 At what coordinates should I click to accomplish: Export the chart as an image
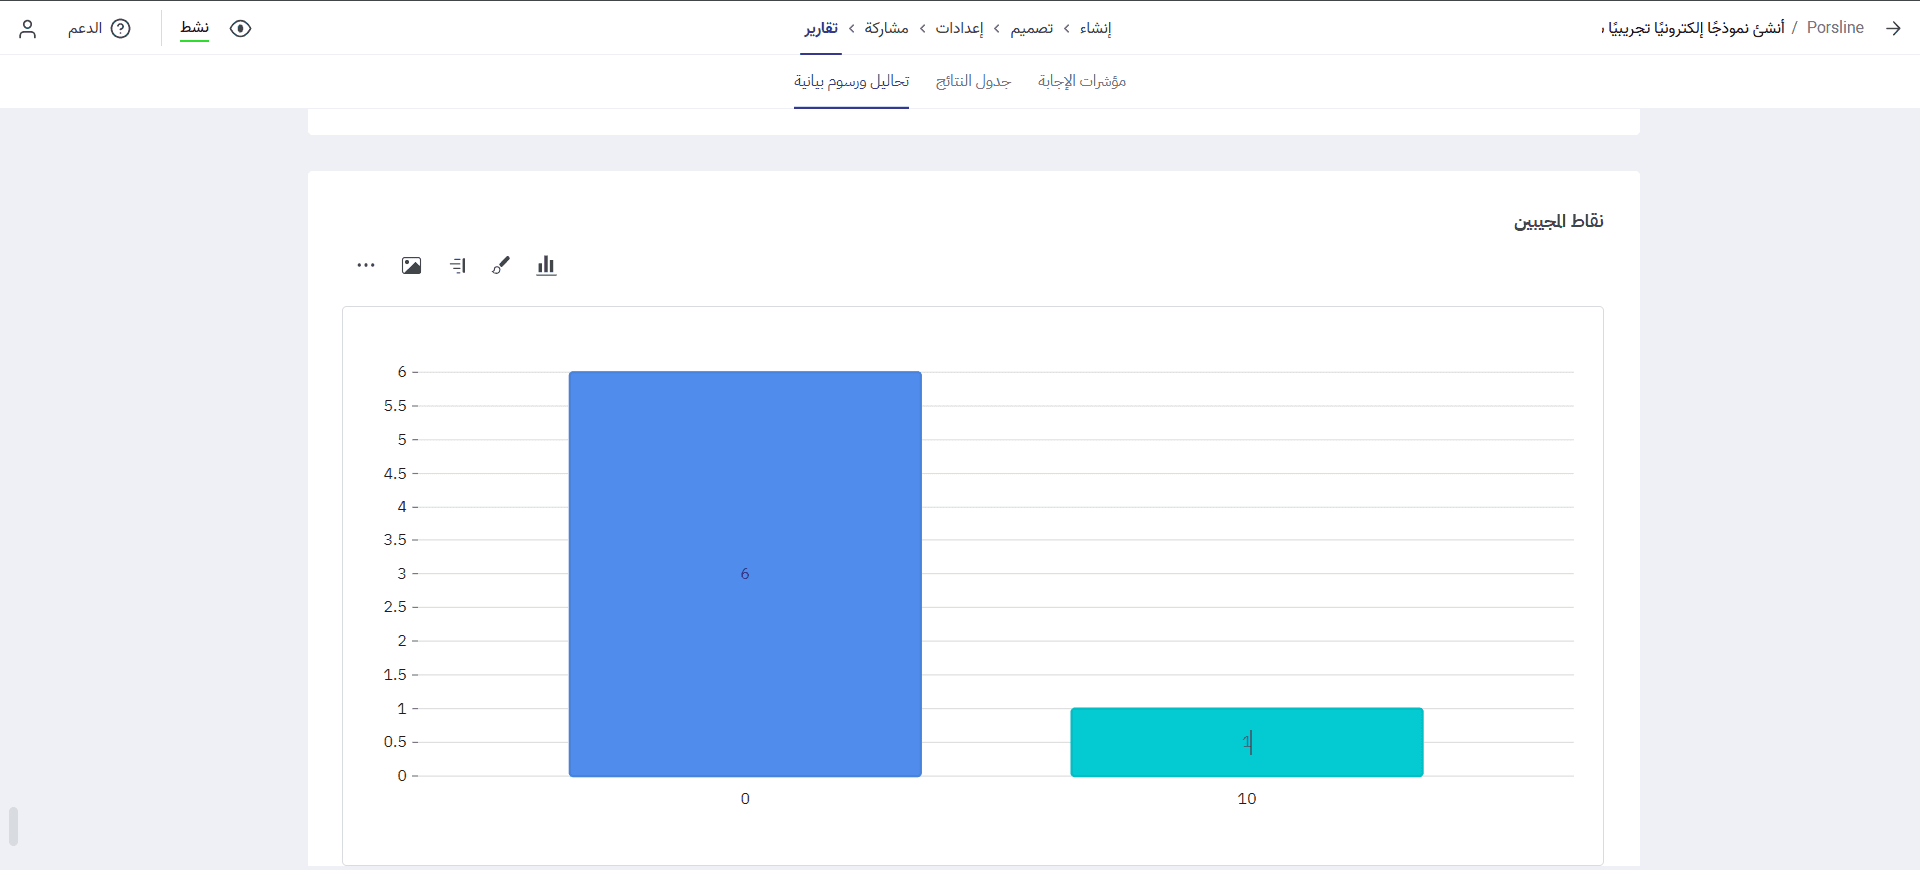tap(411, 265)
